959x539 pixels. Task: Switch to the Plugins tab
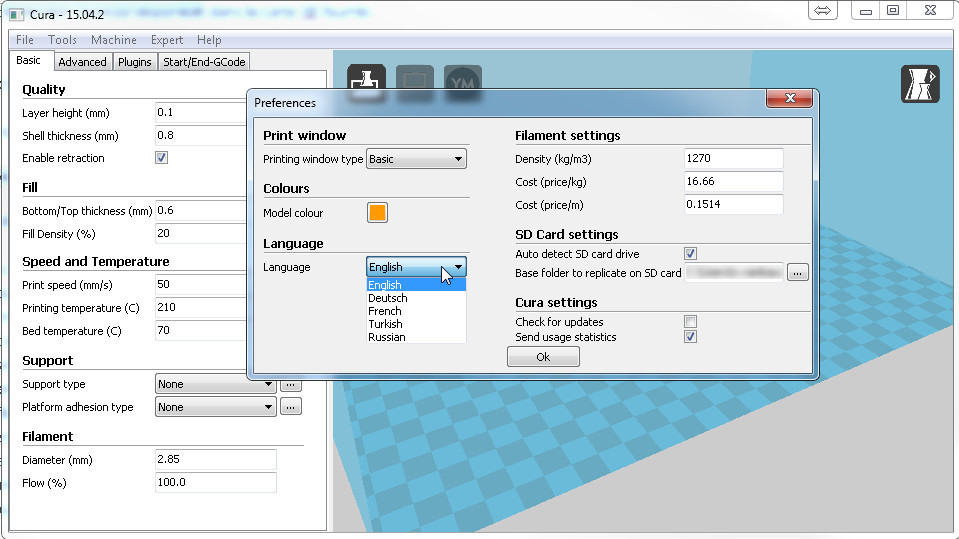click(x=135, y=62)
